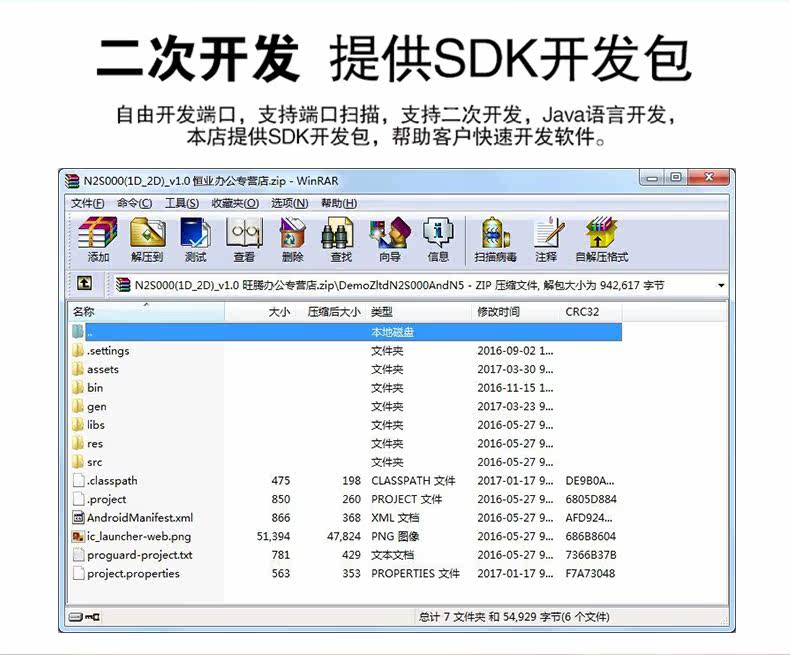790x655 pixels.
Task: Maximize the WinRAR window
Action: [x=676, y=177]
